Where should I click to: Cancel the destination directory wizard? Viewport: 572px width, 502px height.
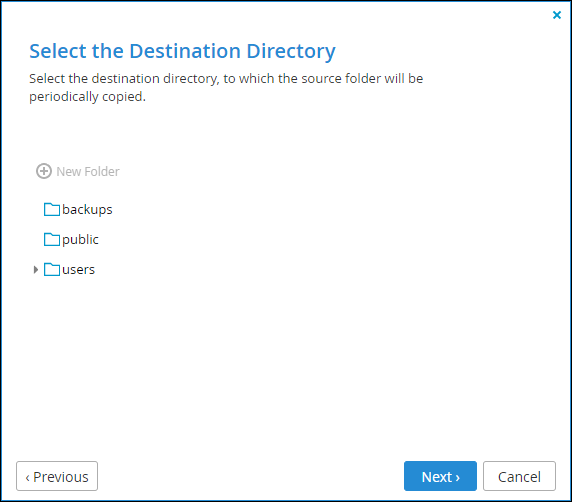tap(519, 476)
